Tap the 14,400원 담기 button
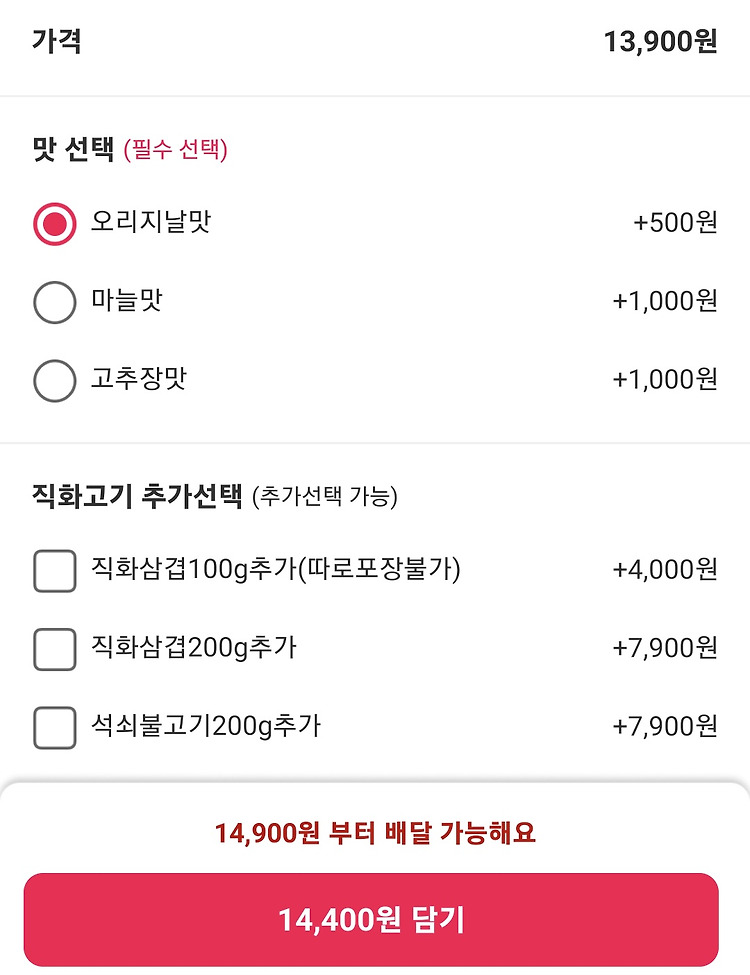 371,919
